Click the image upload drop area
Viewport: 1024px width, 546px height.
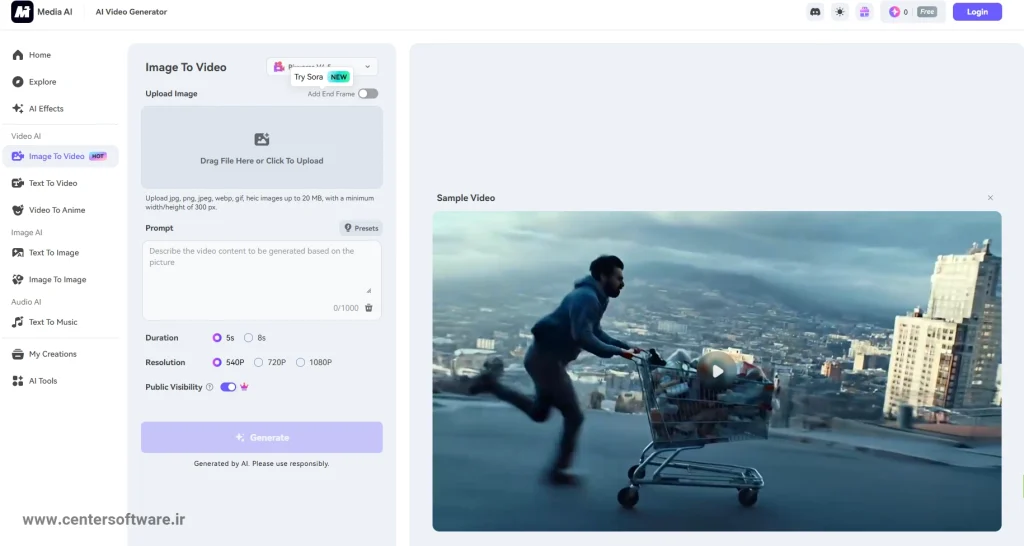[262, 148]
